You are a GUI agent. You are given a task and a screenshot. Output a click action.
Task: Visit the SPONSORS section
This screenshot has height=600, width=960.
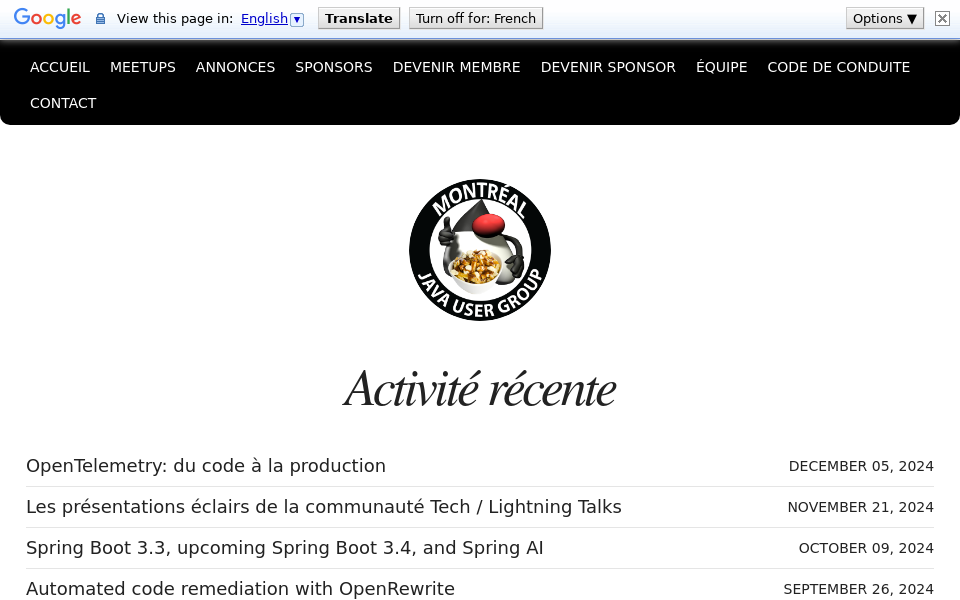coord(333,67)
